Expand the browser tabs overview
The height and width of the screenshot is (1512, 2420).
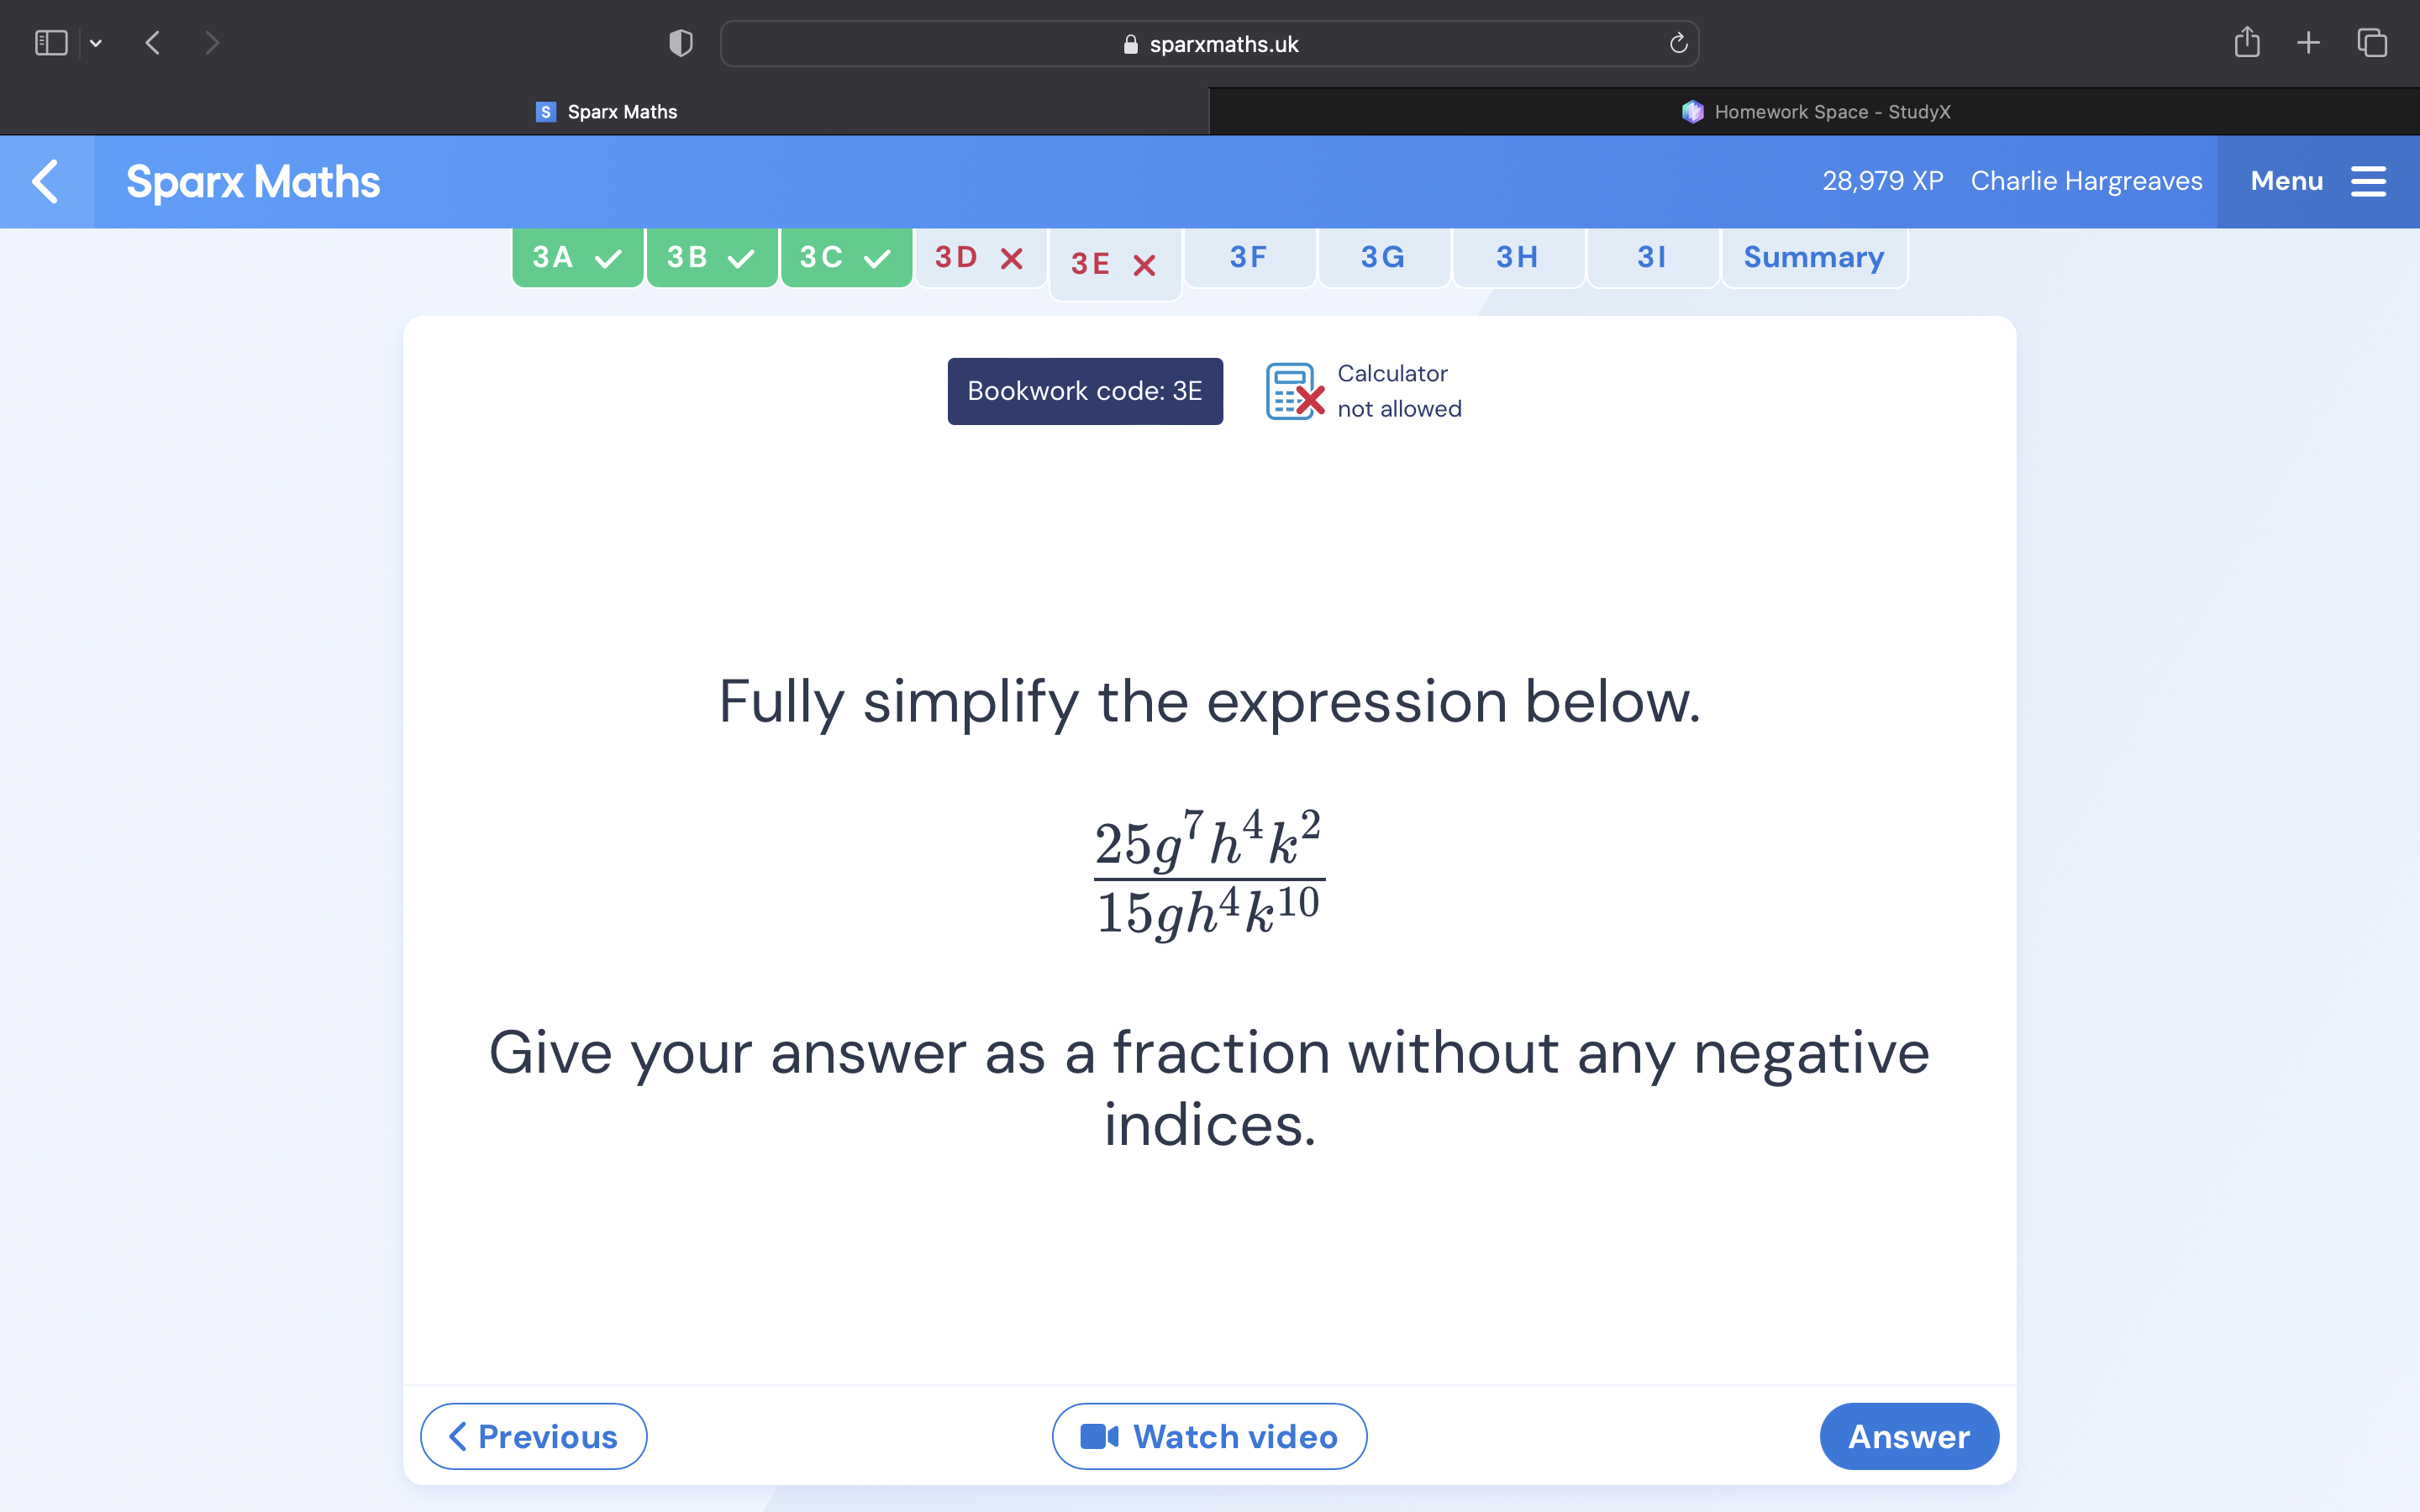point(2375,44)
